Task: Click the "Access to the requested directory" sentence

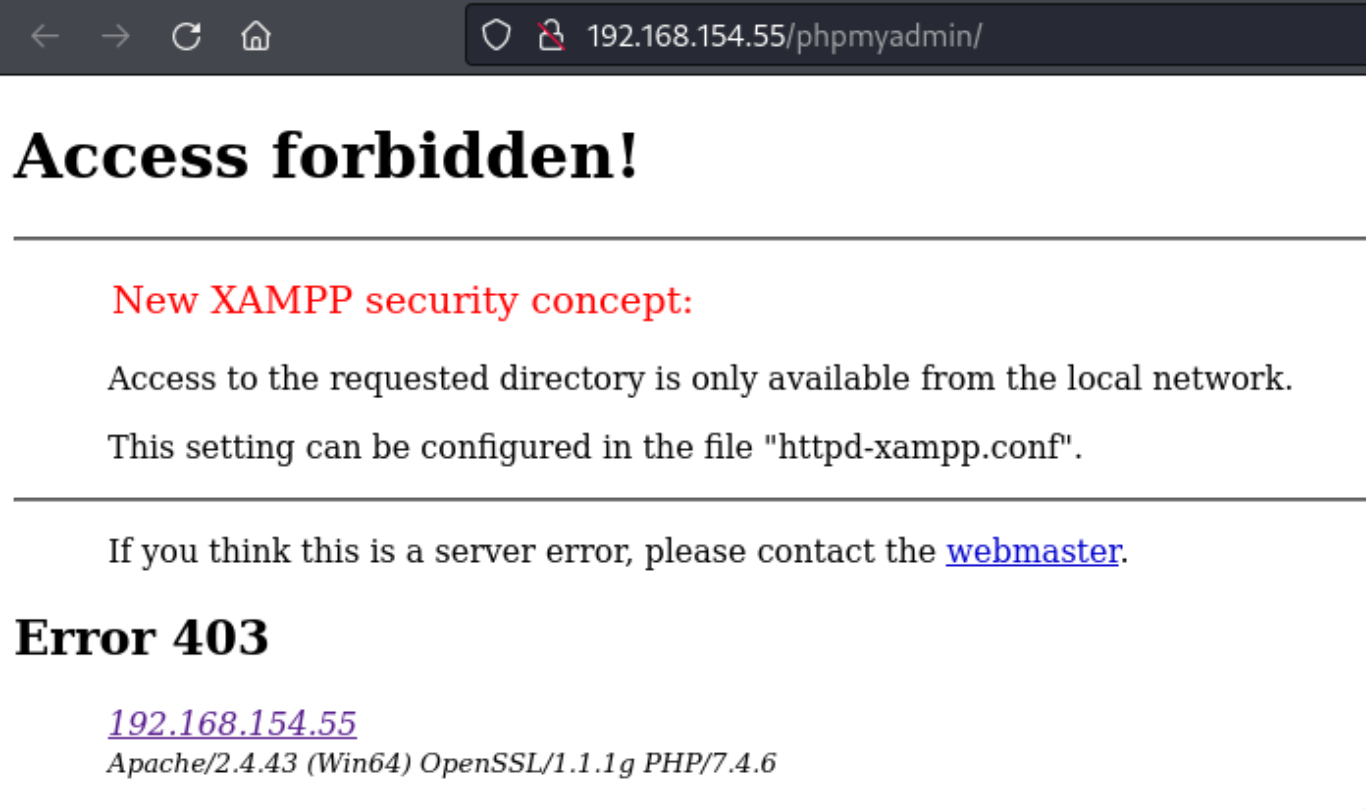Action: pos(700,379)
